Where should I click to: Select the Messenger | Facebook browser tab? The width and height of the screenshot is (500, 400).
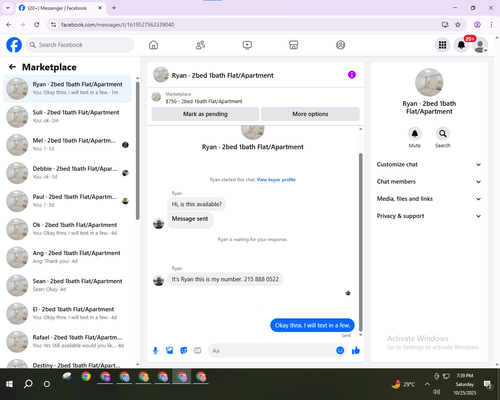pos(60,8)
